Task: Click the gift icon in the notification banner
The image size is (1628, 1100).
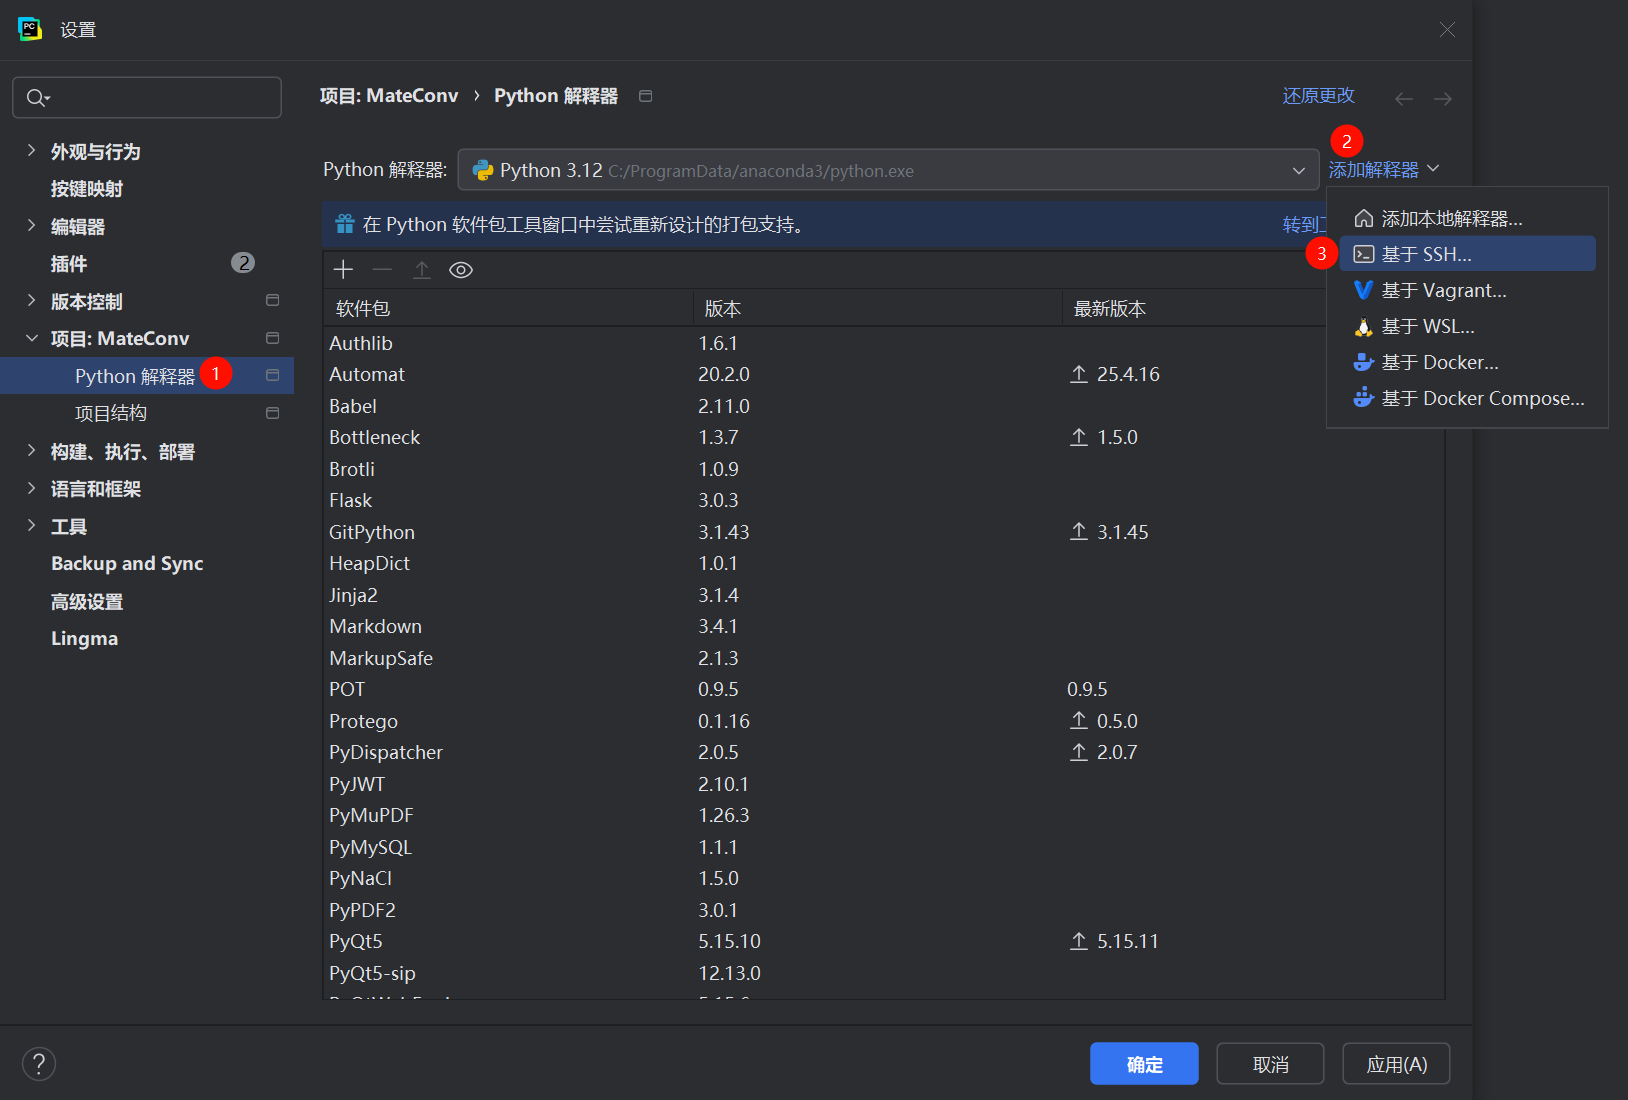Action: coord(345,223)
